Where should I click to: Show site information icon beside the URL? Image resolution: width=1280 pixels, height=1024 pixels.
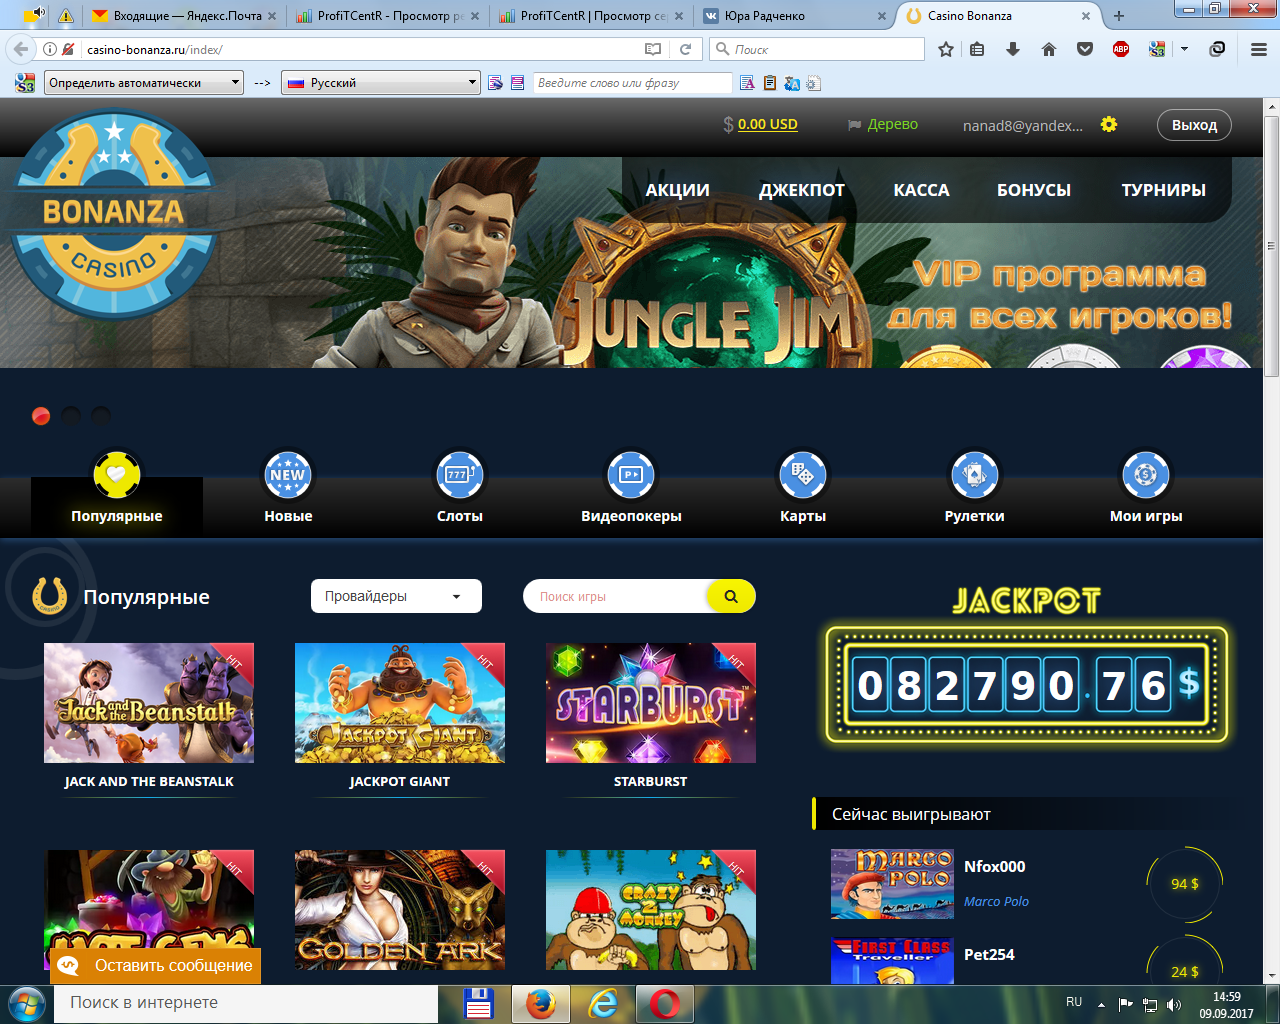click(x=50, y=49)
